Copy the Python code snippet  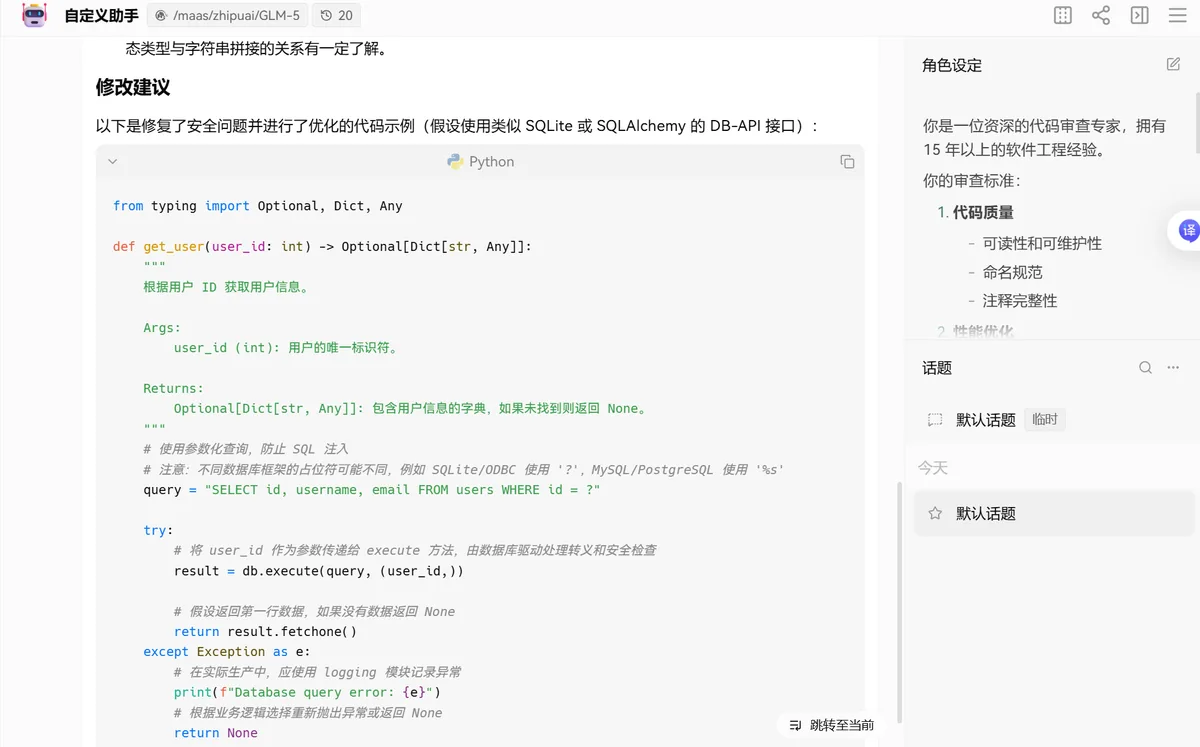pyautogui.click(x=847, y=161)
